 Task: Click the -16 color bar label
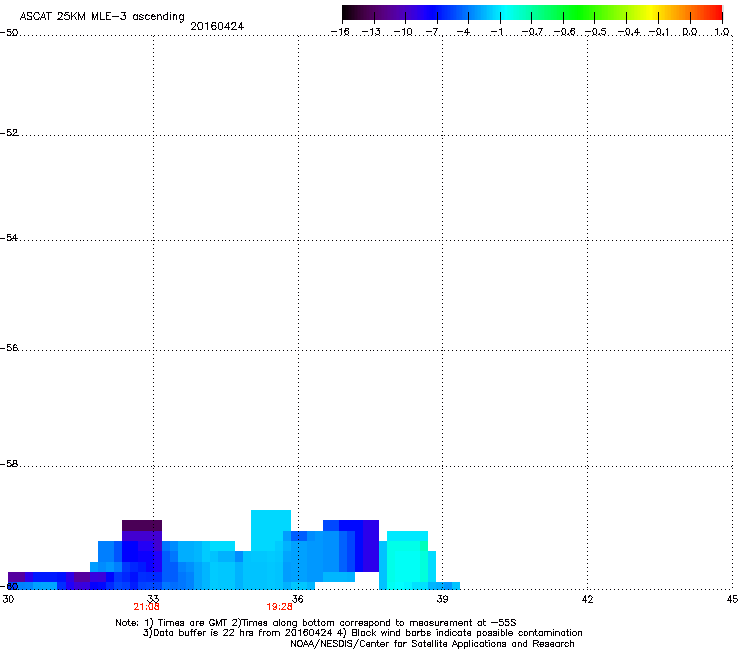pyautogui.click(x=340, y=32)
